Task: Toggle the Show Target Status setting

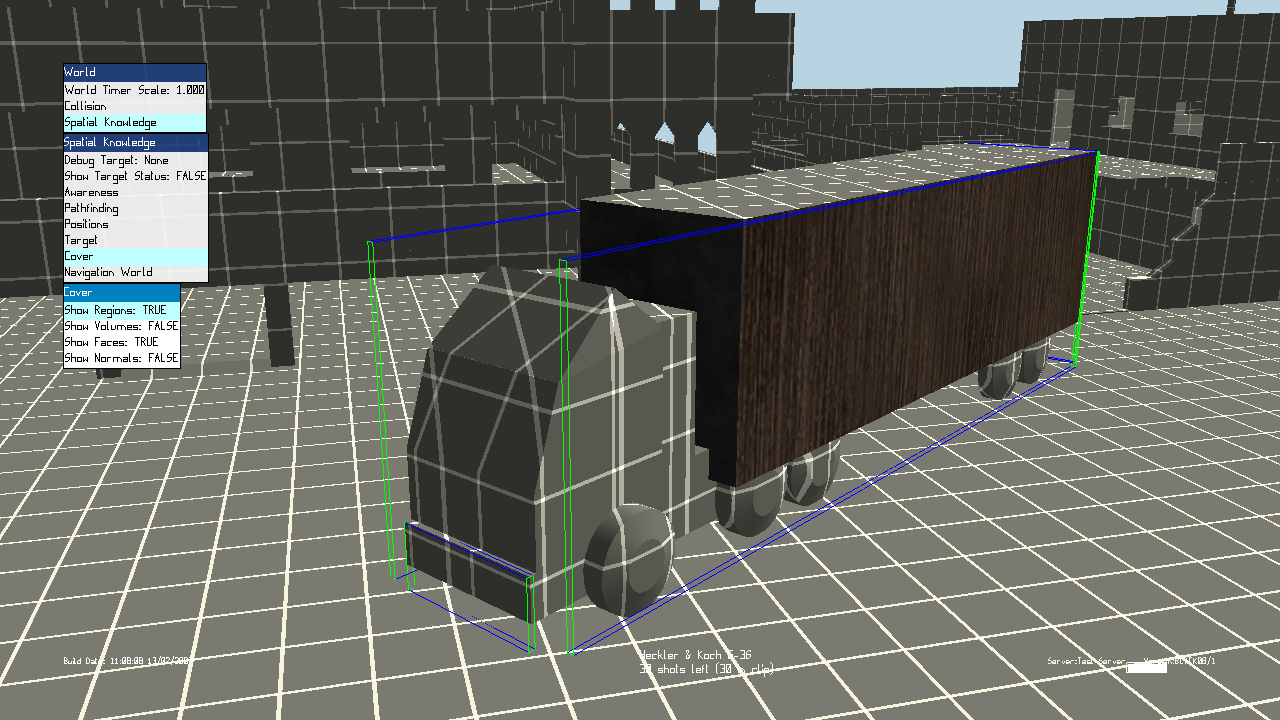Action: point(135,176)
